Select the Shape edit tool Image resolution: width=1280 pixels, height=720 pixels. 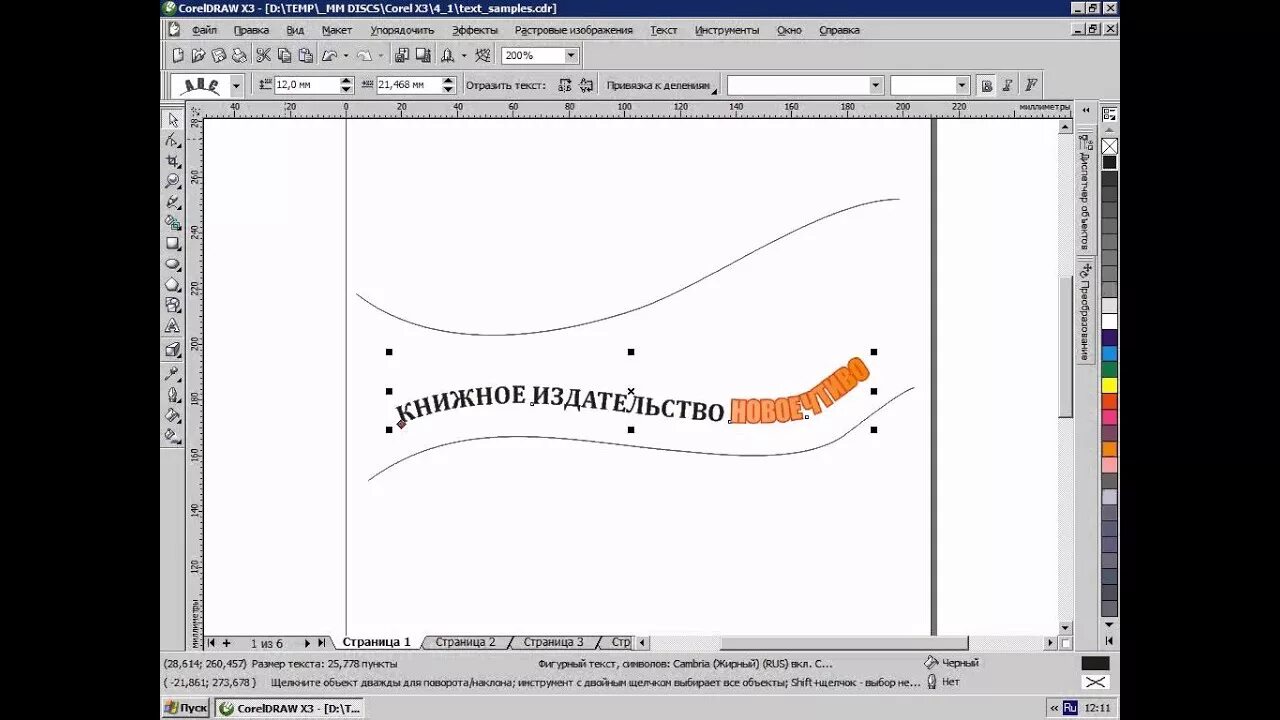tap(173, 141)
